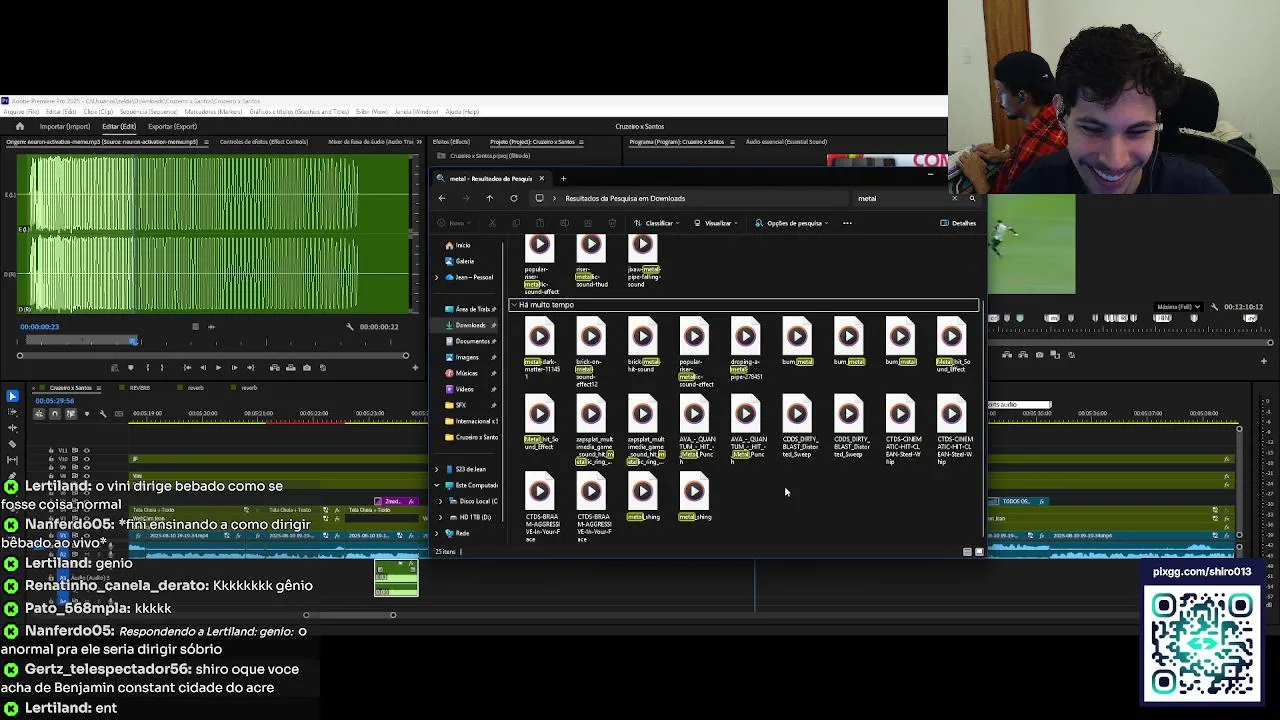1280x720 pixels.
Task: Click the timeline timecode 00:05:29:56
Action: click(x=54, y=401)
